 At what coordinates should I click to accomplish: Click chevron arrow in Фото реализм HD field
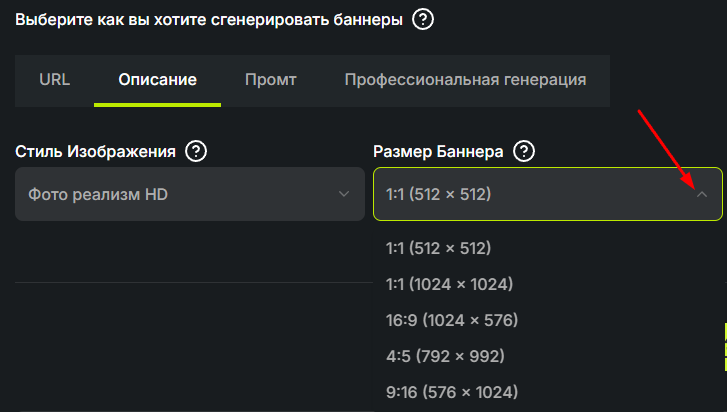(344, 194)
